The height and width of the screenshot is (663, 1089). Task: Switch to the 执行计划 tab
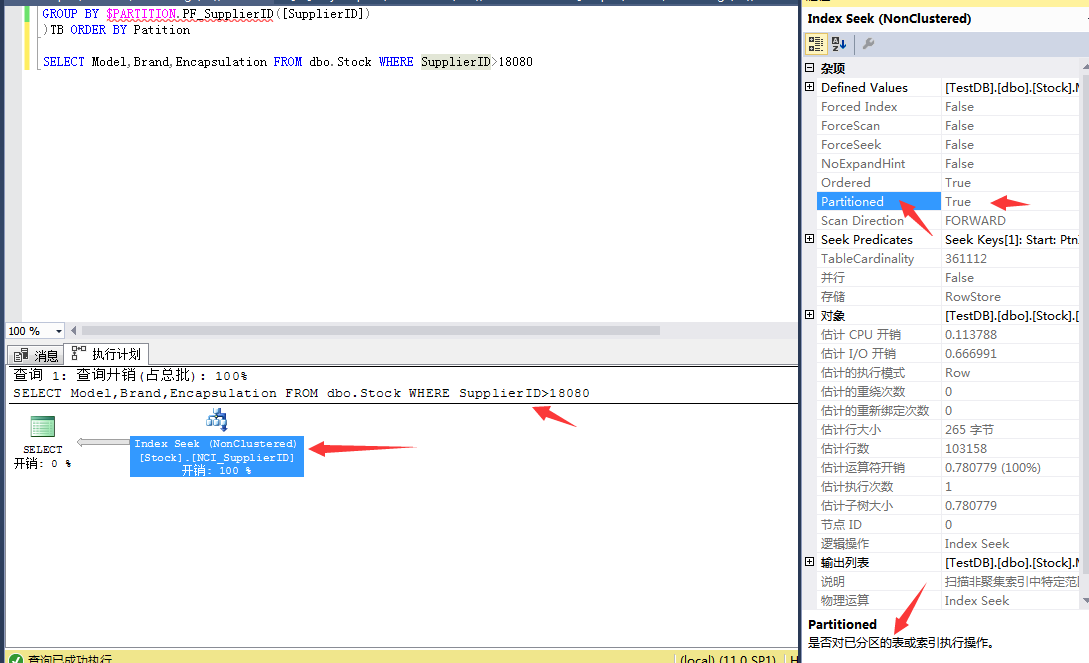108,354
